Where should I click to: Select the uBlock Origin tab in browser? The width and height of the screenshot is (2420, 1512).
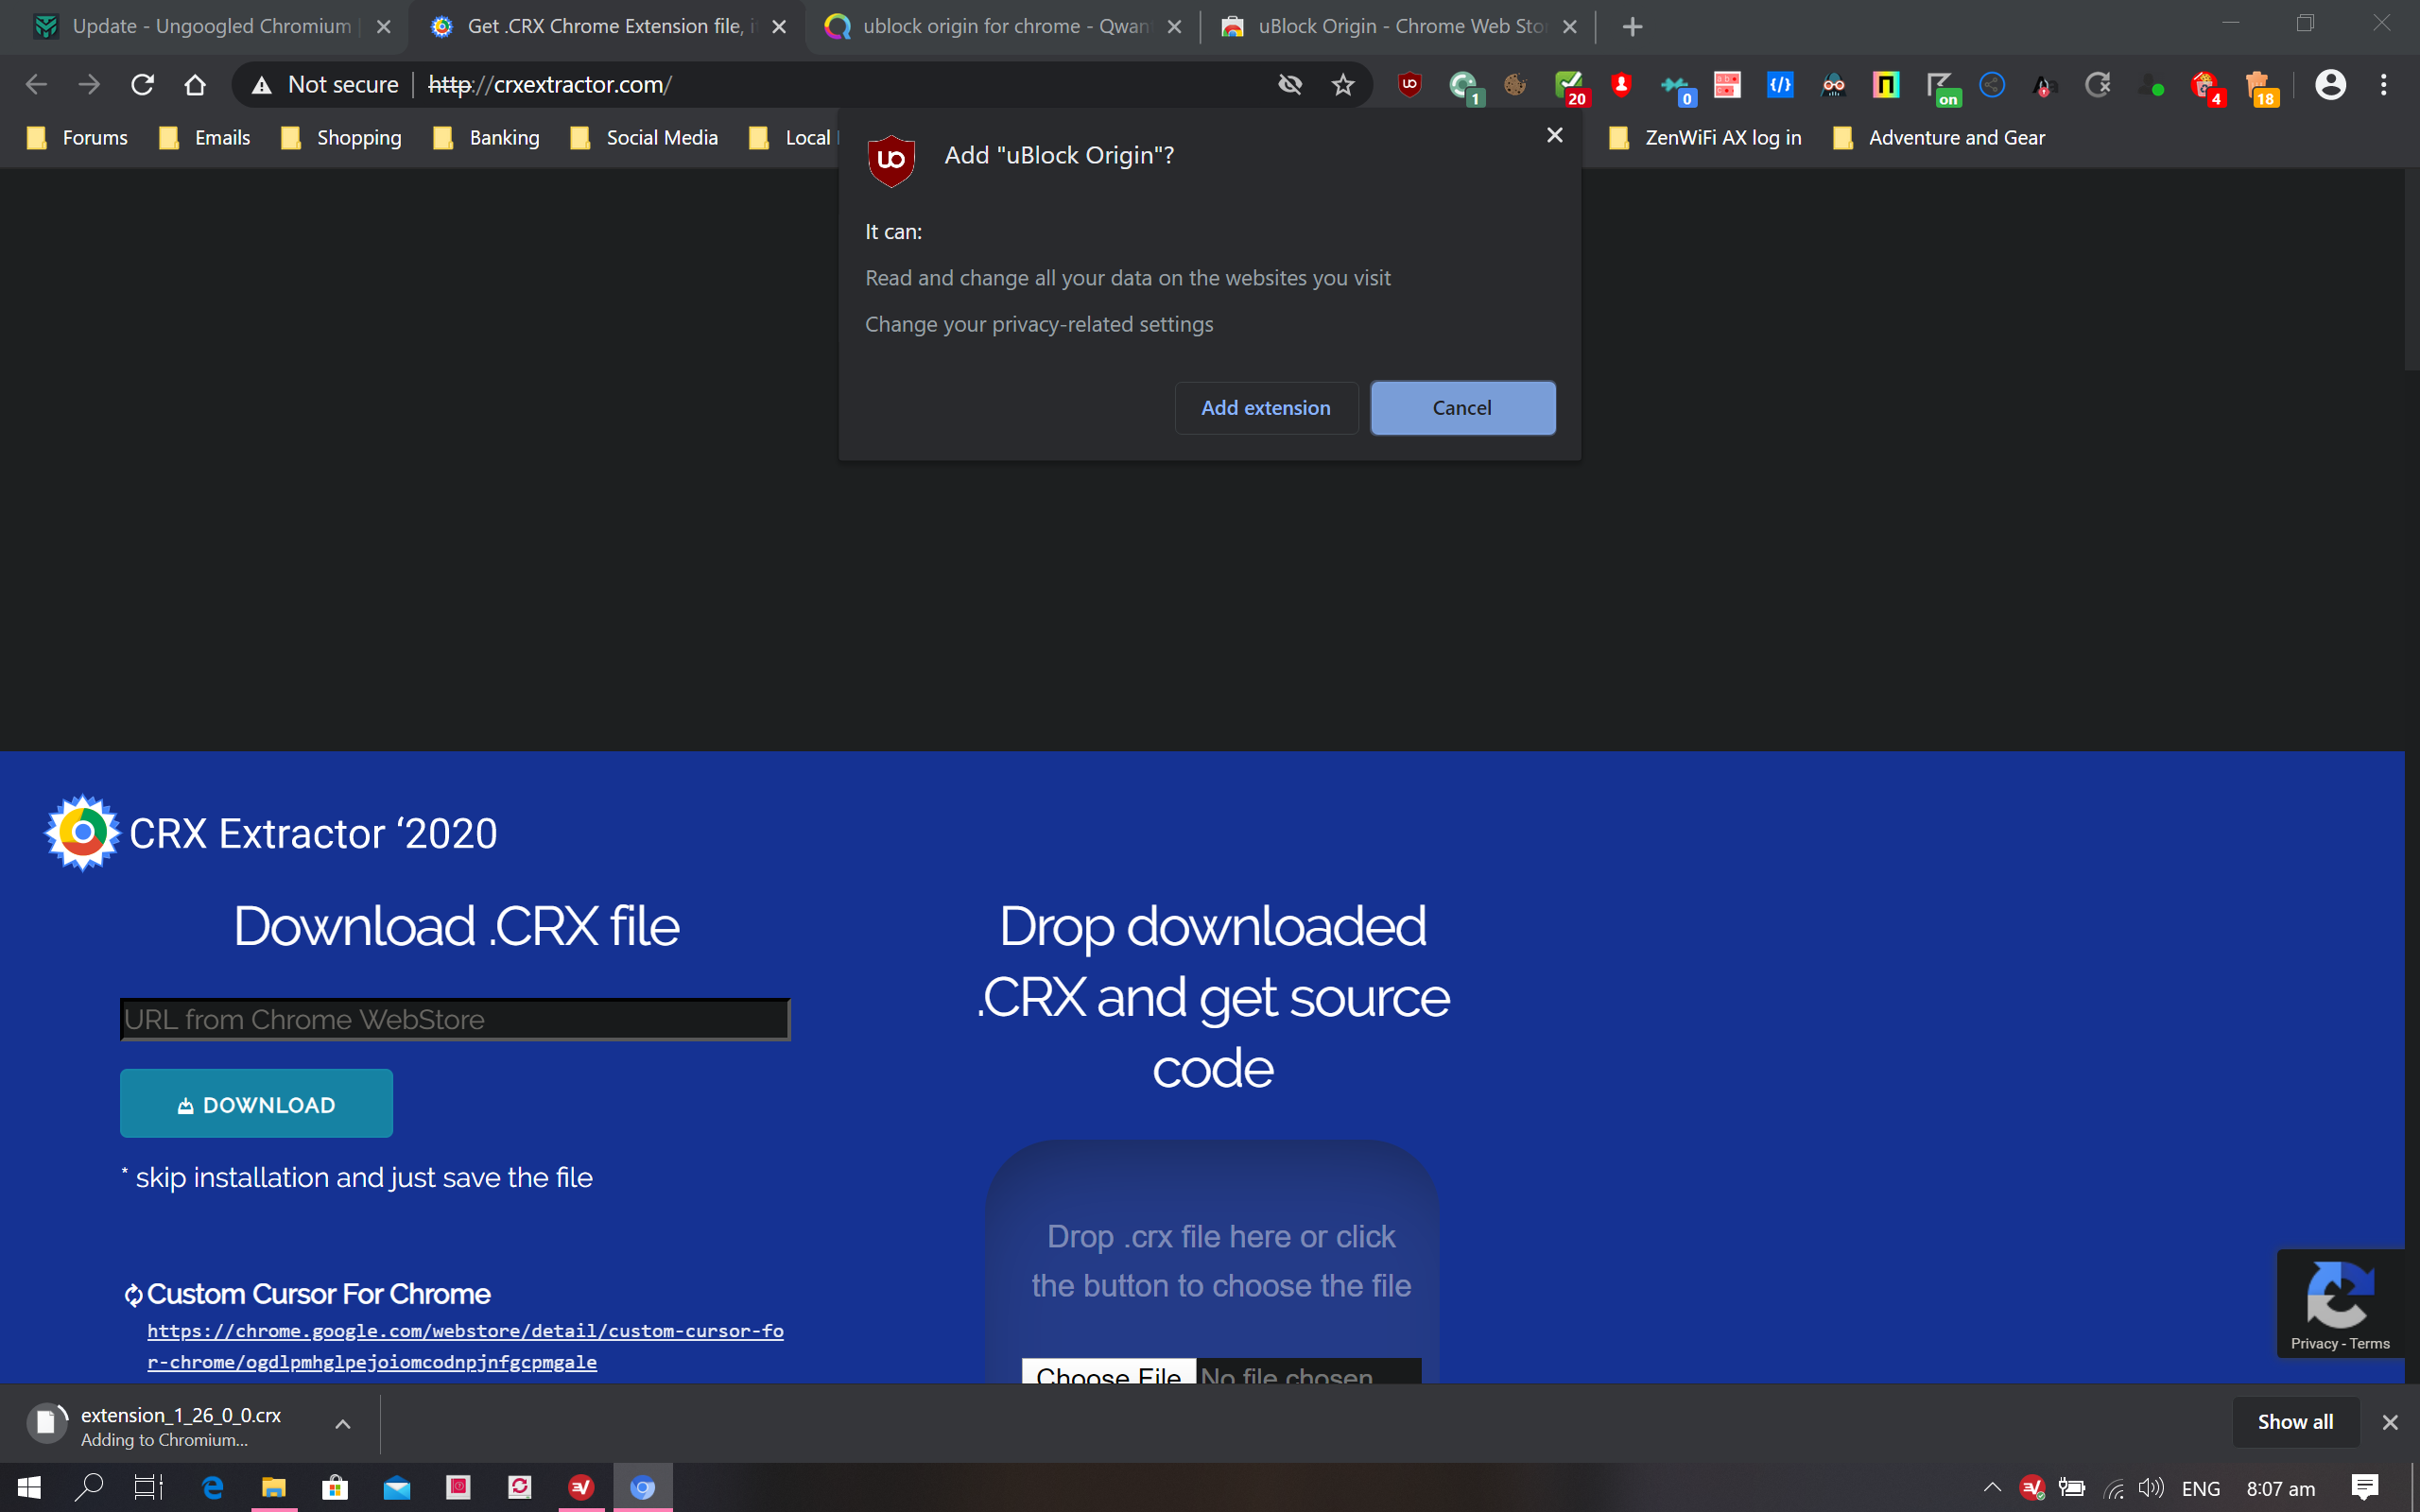click(1393, 26)
